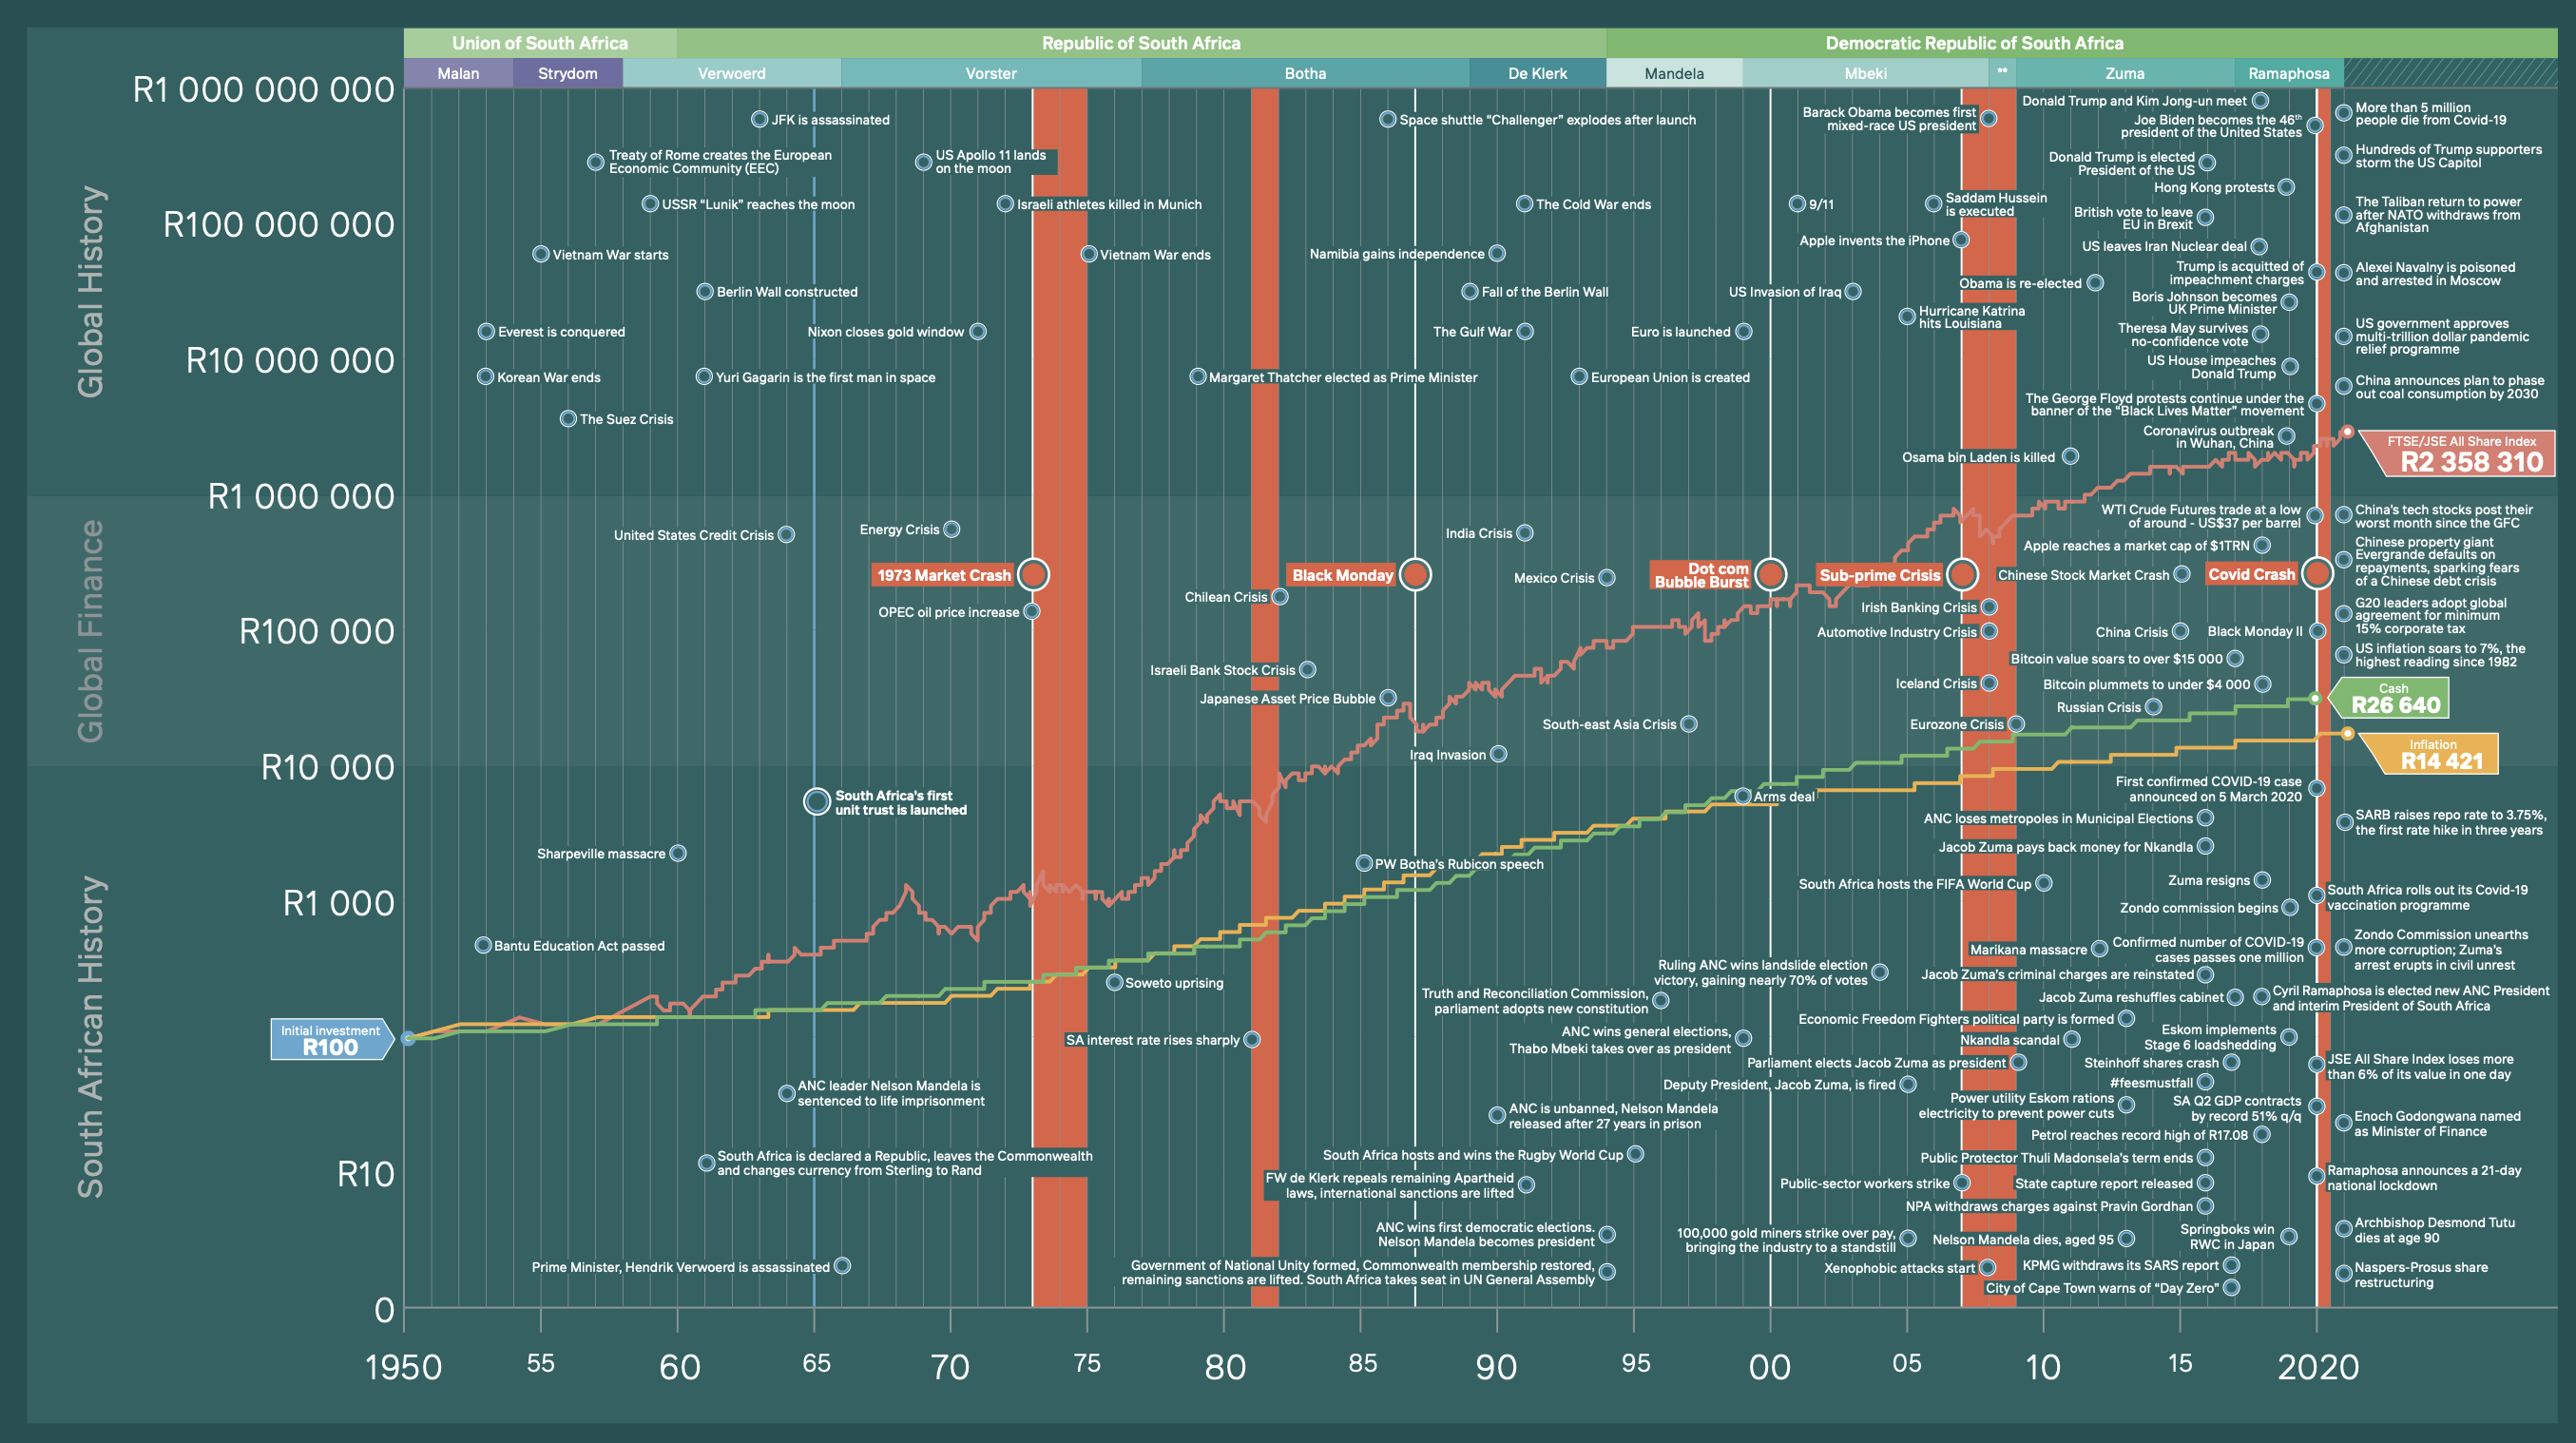Select the Union of South Africa era header

[540, 43]
